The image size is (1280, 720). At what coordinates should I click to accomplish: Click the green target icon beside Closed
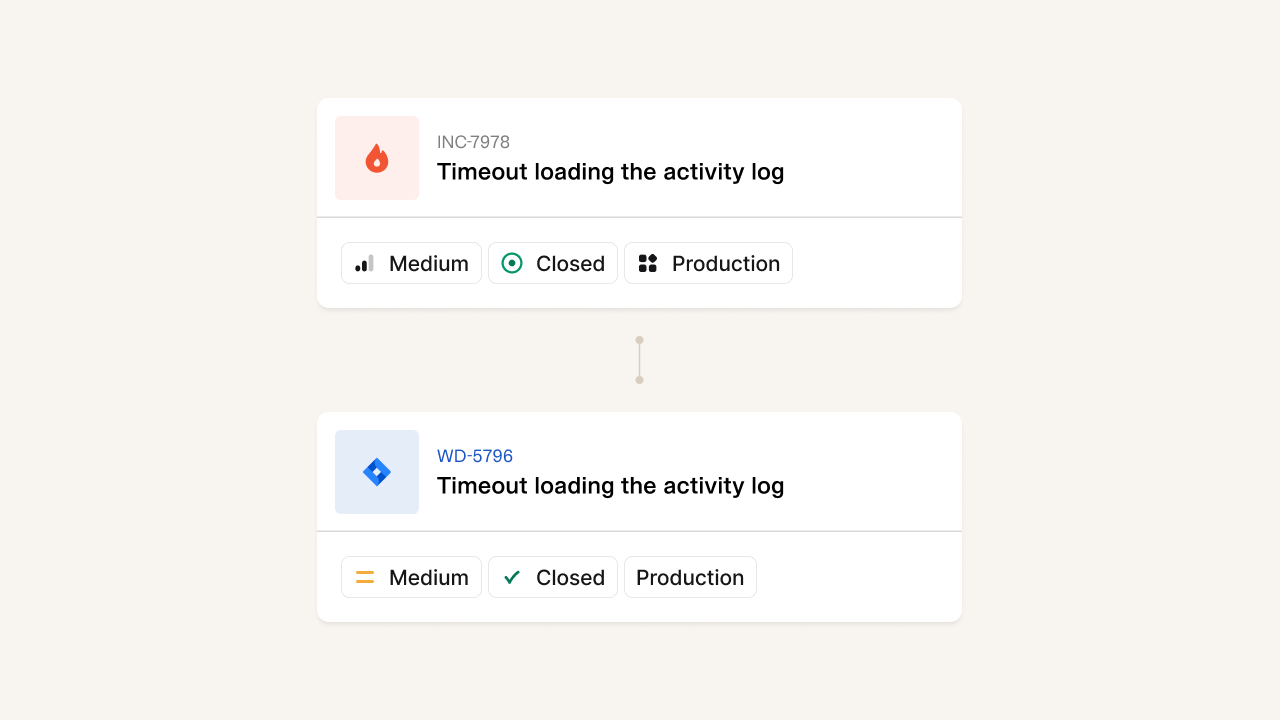pyautogui.click(x=511, y=263)
